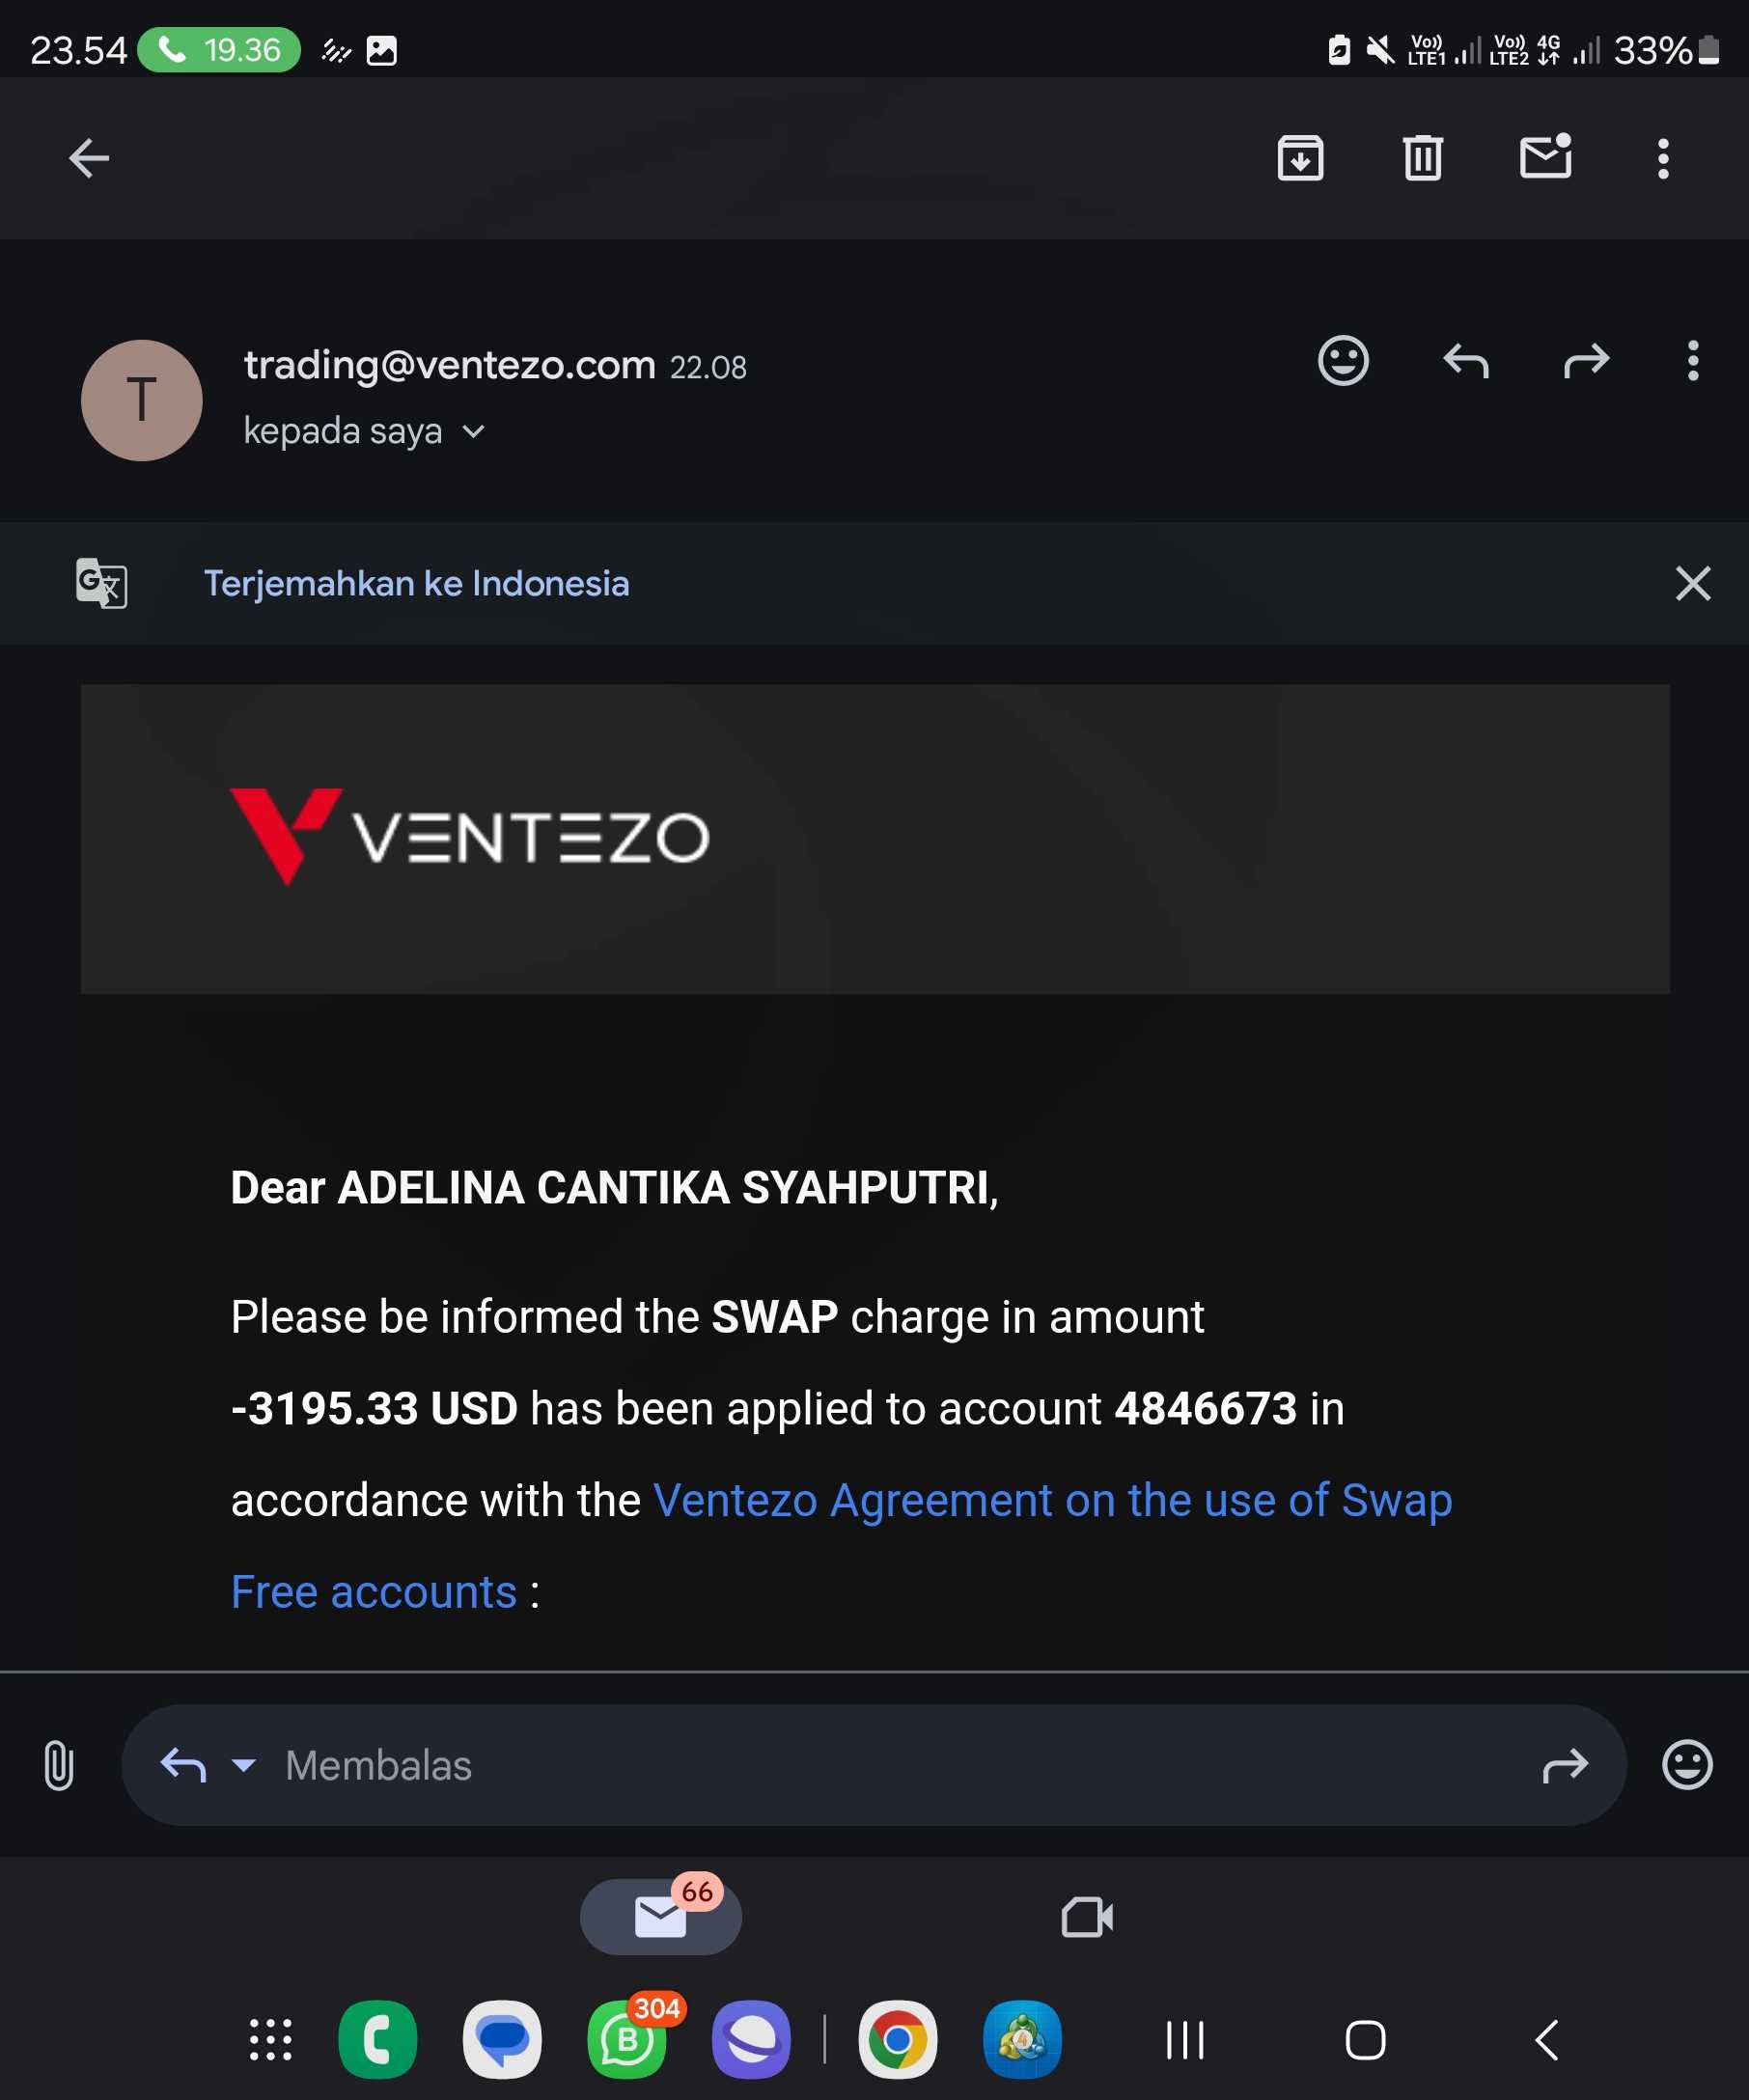The image size is (1749, 2100).
Task: Delete the email with trash icon
Action: [x=1422, y=158]
